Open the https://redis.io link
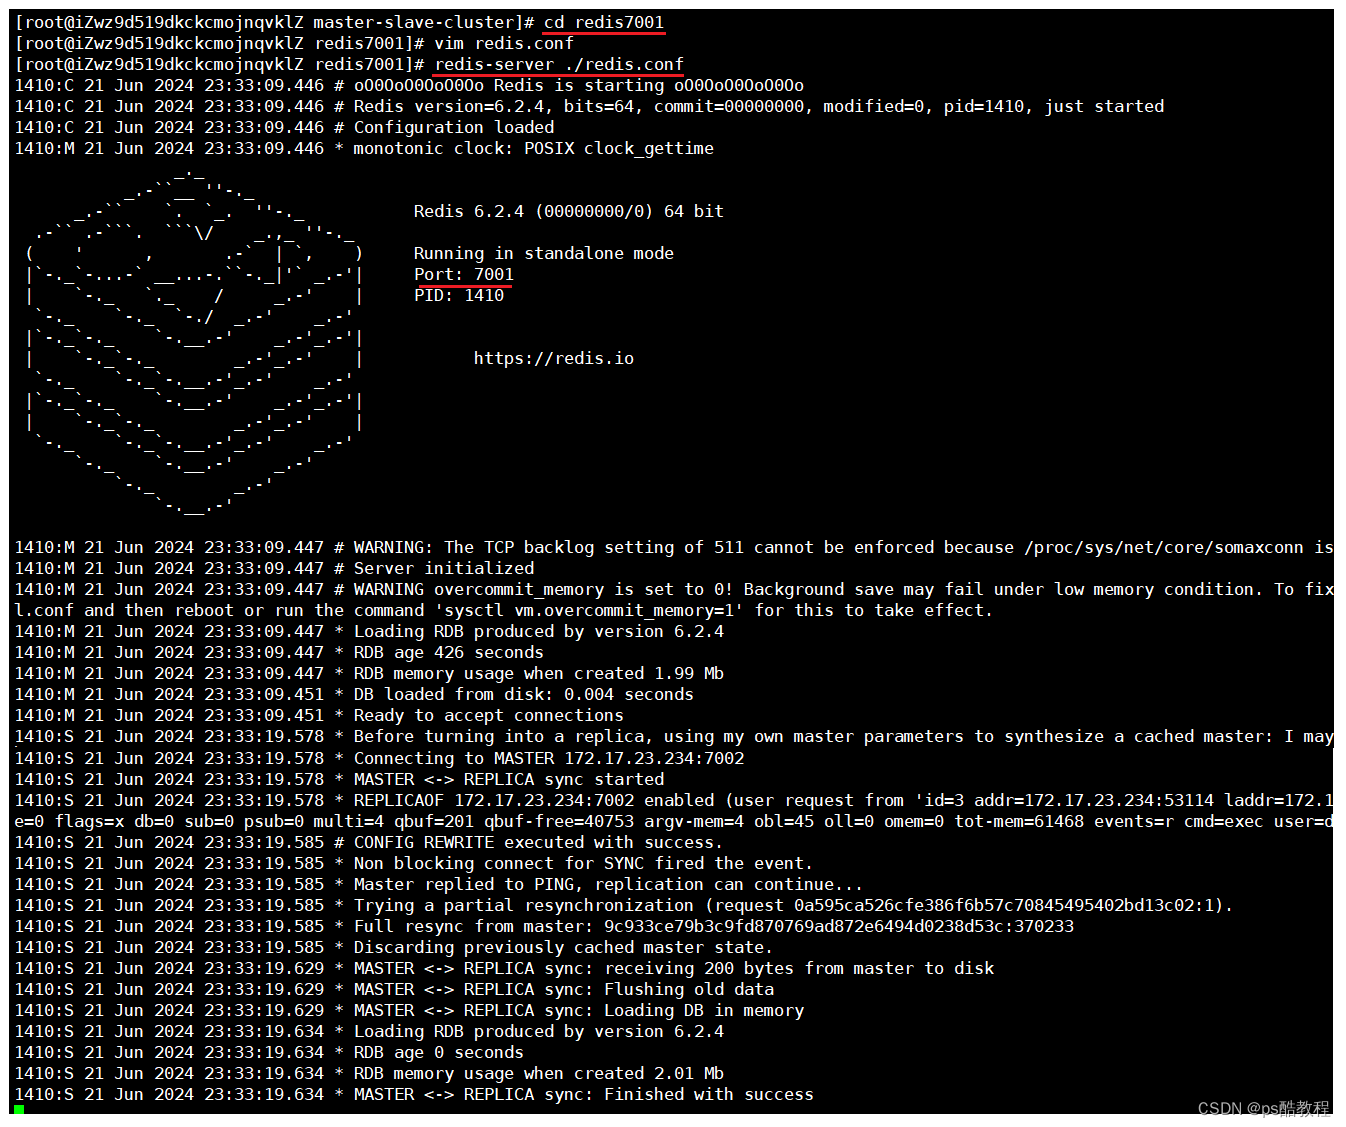Viewport: 1346px width, 1127px height. 554,358
